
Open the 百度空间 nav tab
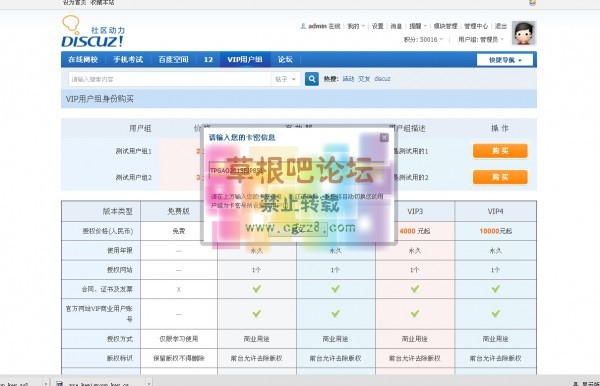[x=173, y=60]
